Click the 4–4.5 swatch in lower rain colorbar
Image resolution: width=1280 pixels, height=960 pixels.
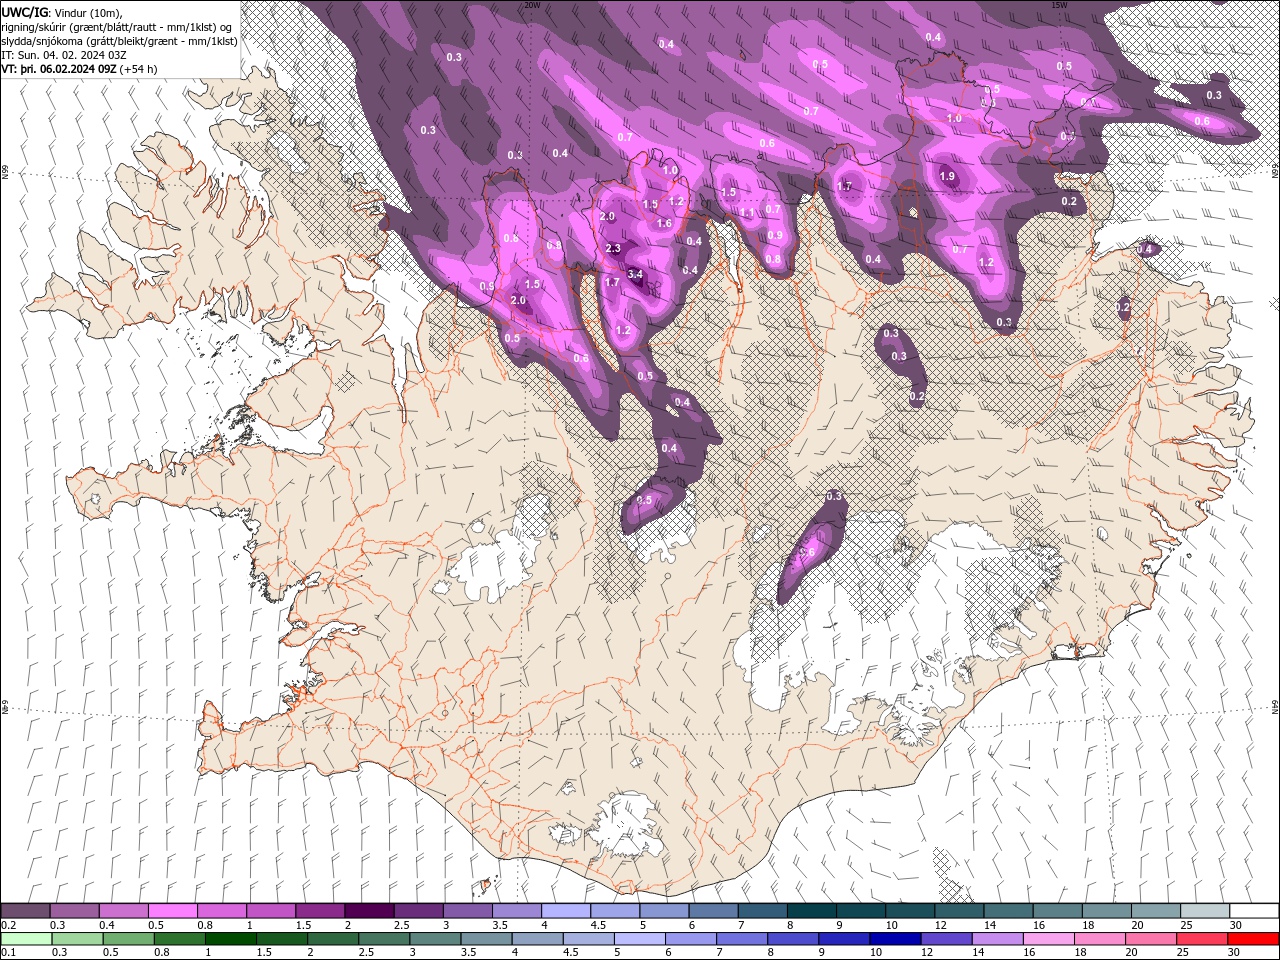click(536, 939)
